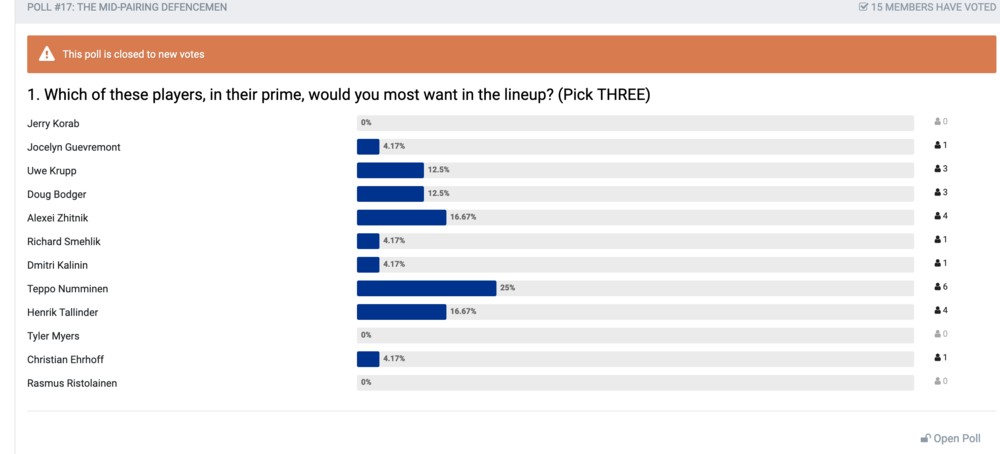1000x454 pixels.
Task: Click the greyed voter icon for Jerry Korab
Action: [x=938, y=122]
